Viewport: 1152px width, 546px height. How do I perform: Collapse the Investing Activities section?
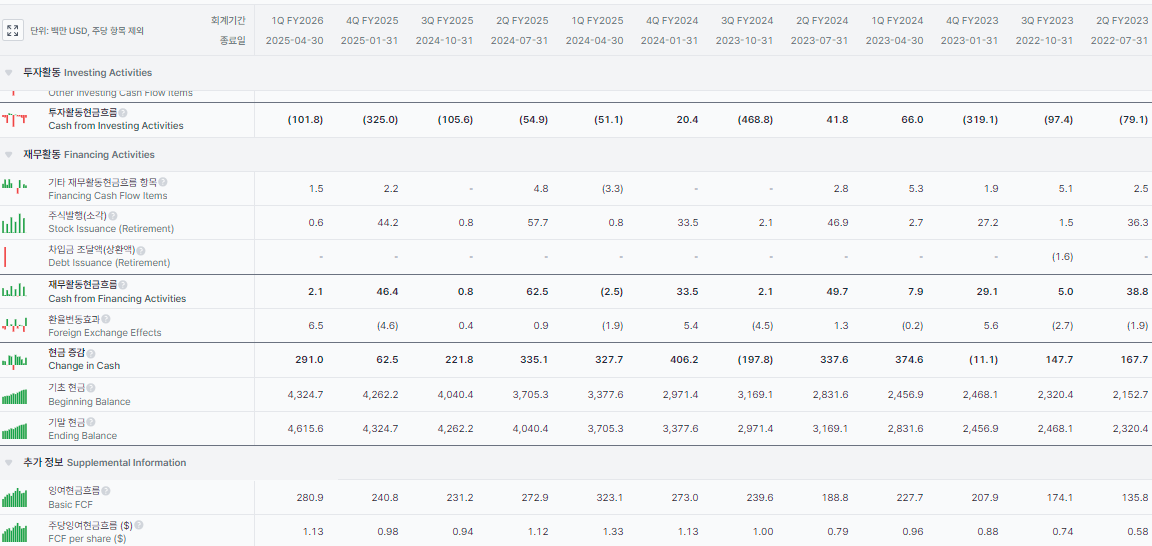tap(9, 73)
